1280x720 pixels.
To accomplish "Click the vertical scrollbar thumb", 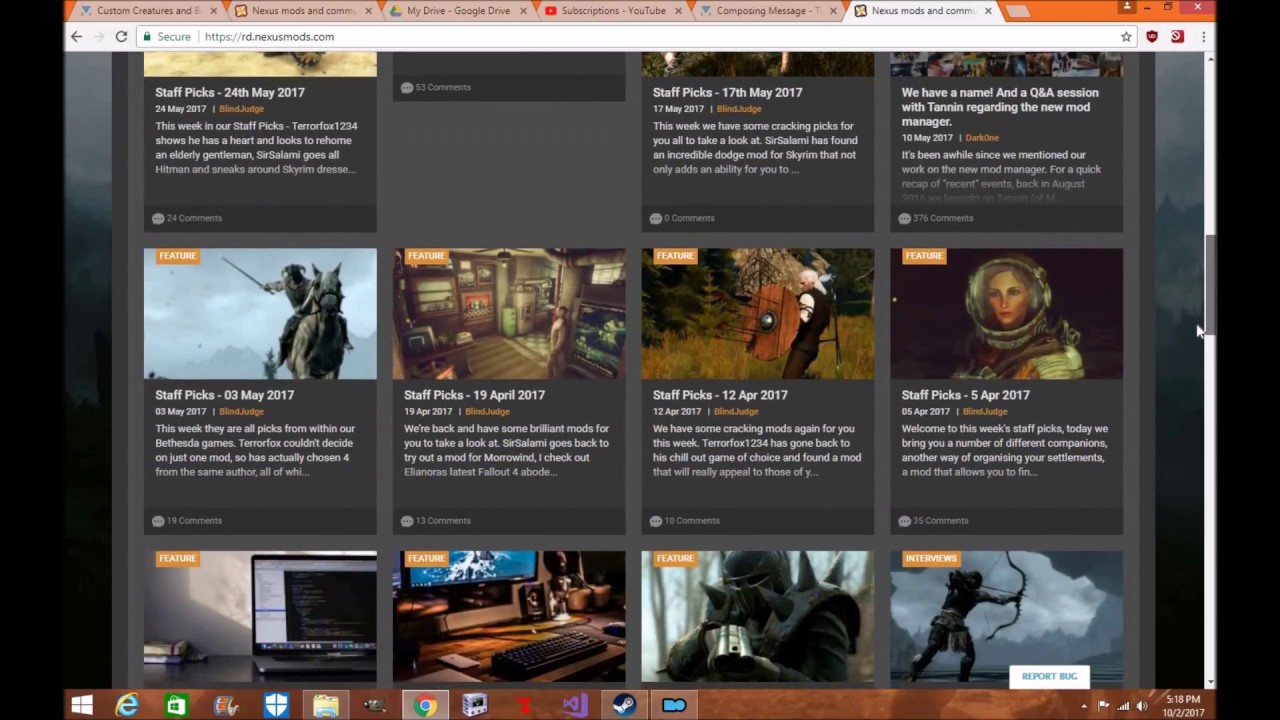I will pos(1210,283).
